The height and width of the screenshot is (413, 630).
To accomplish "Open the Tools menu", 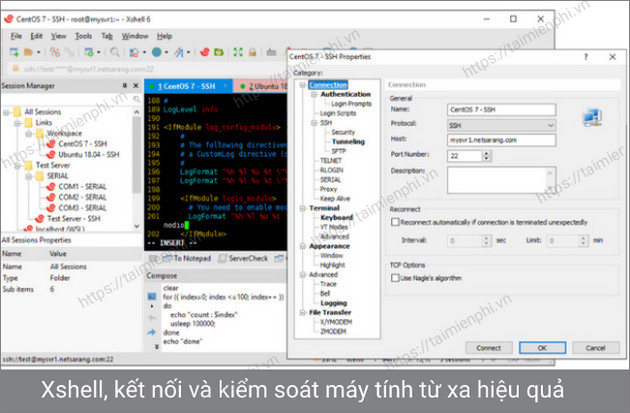I will [x=83, y=36].
